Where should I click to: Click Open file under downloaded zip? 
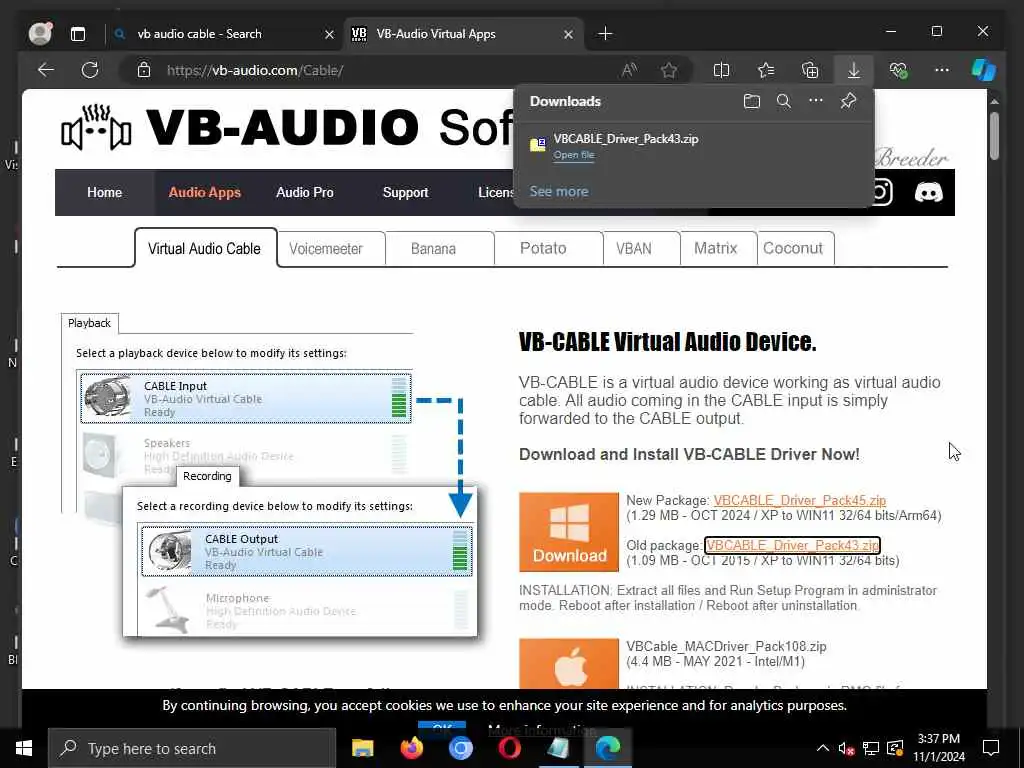click(573, 155)
